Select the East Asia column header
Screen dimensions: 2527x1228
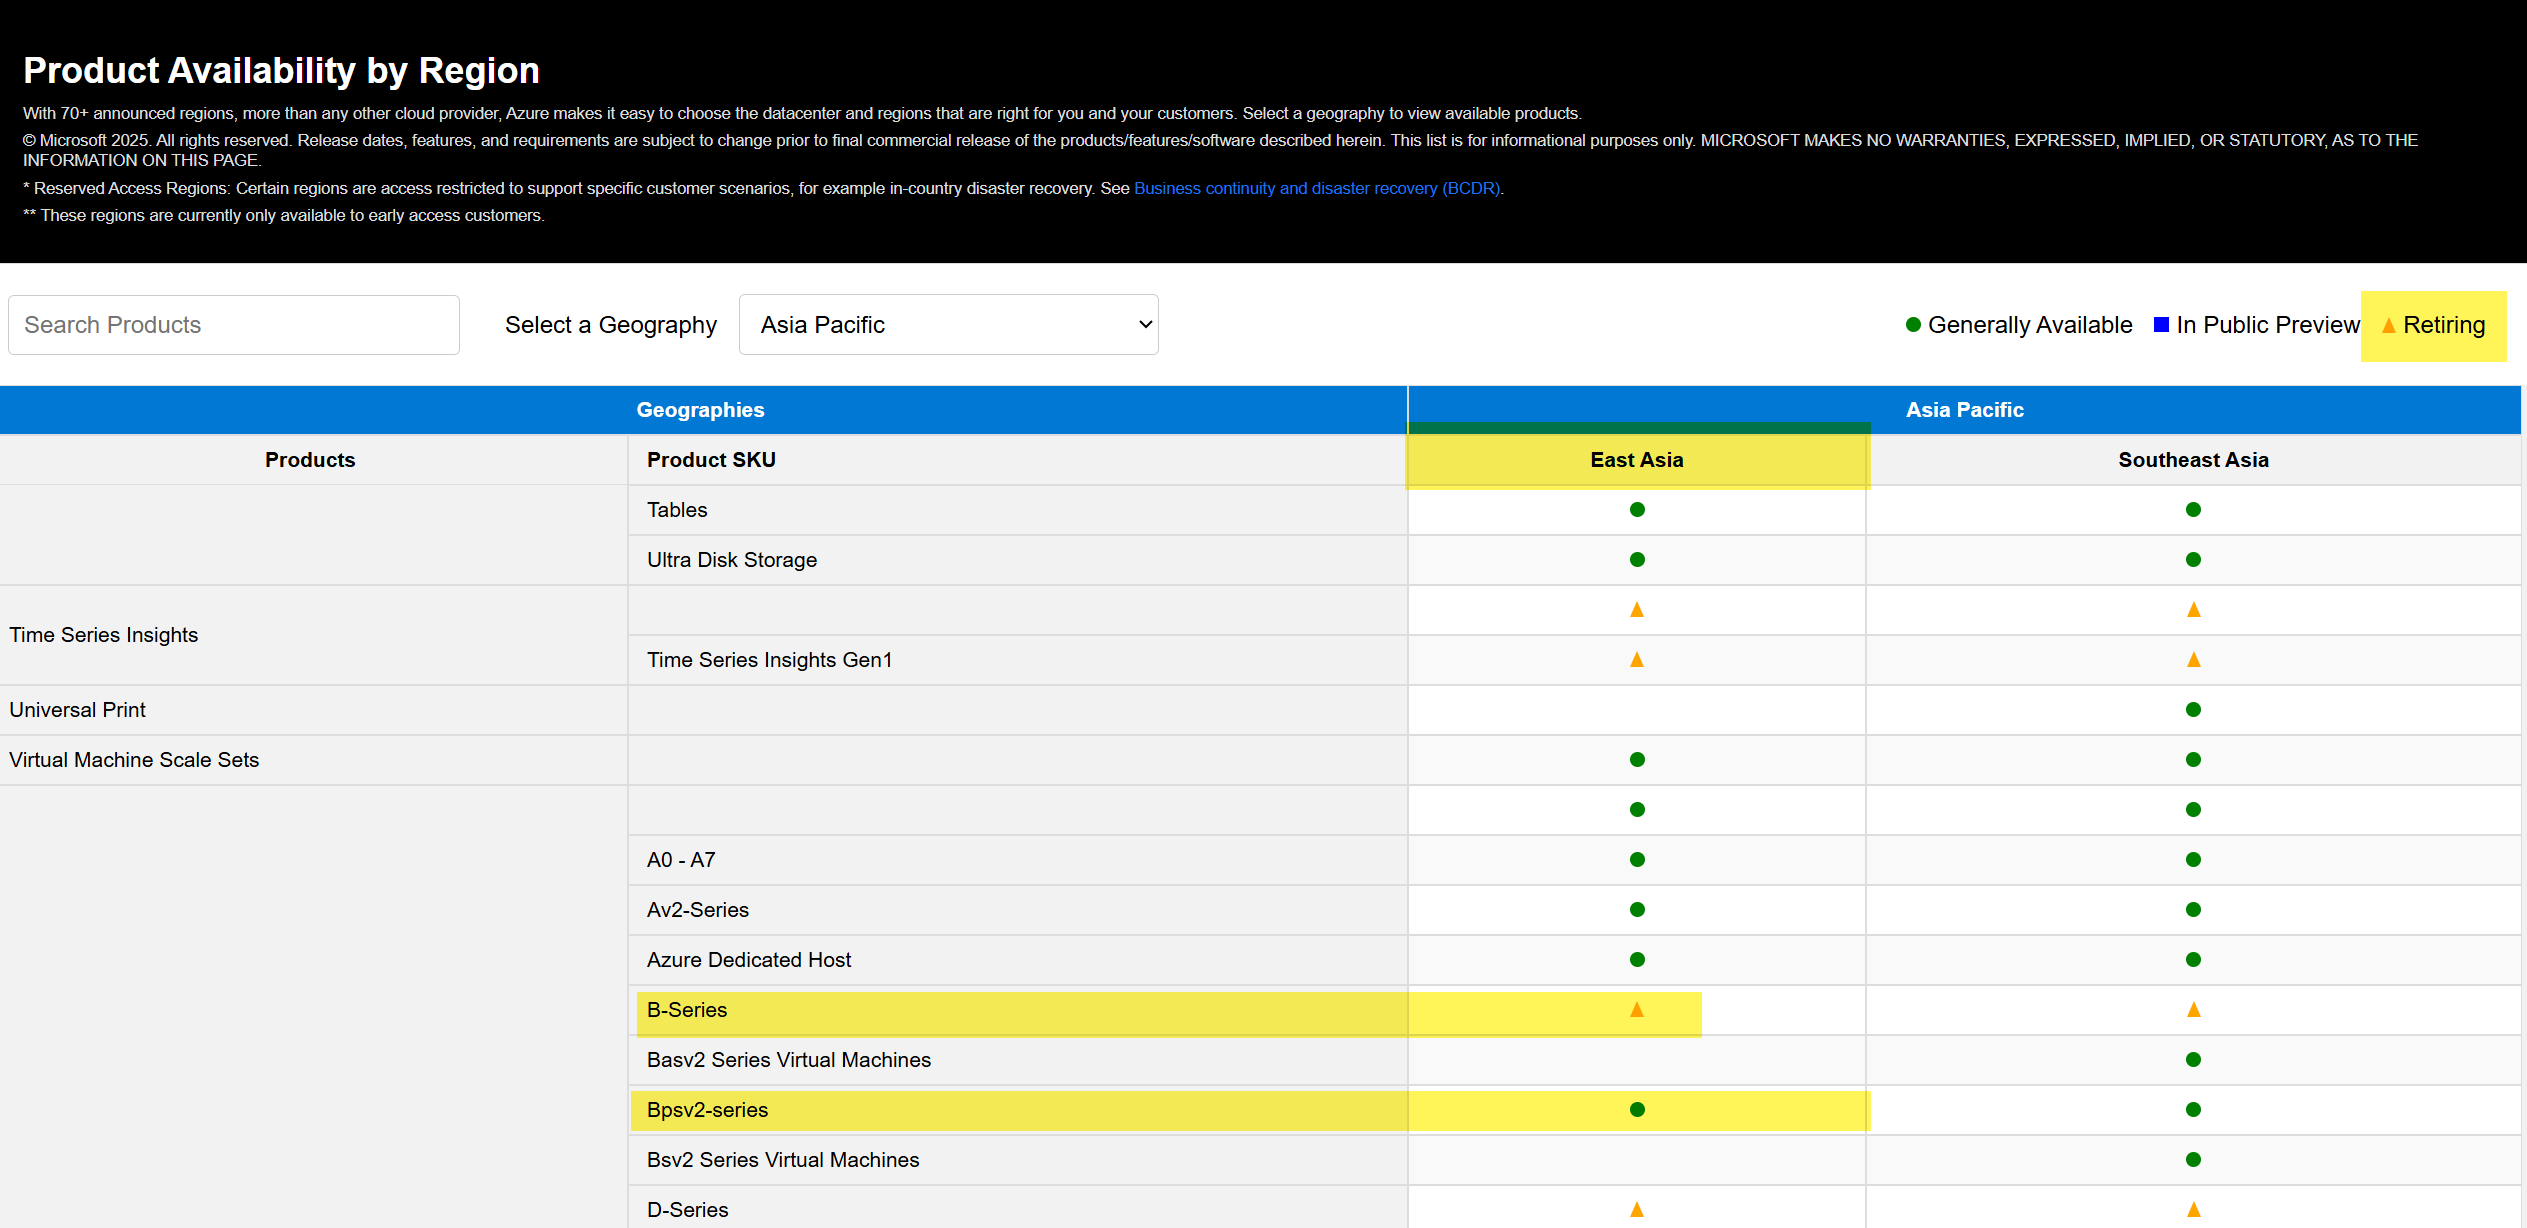[1637, 460]
